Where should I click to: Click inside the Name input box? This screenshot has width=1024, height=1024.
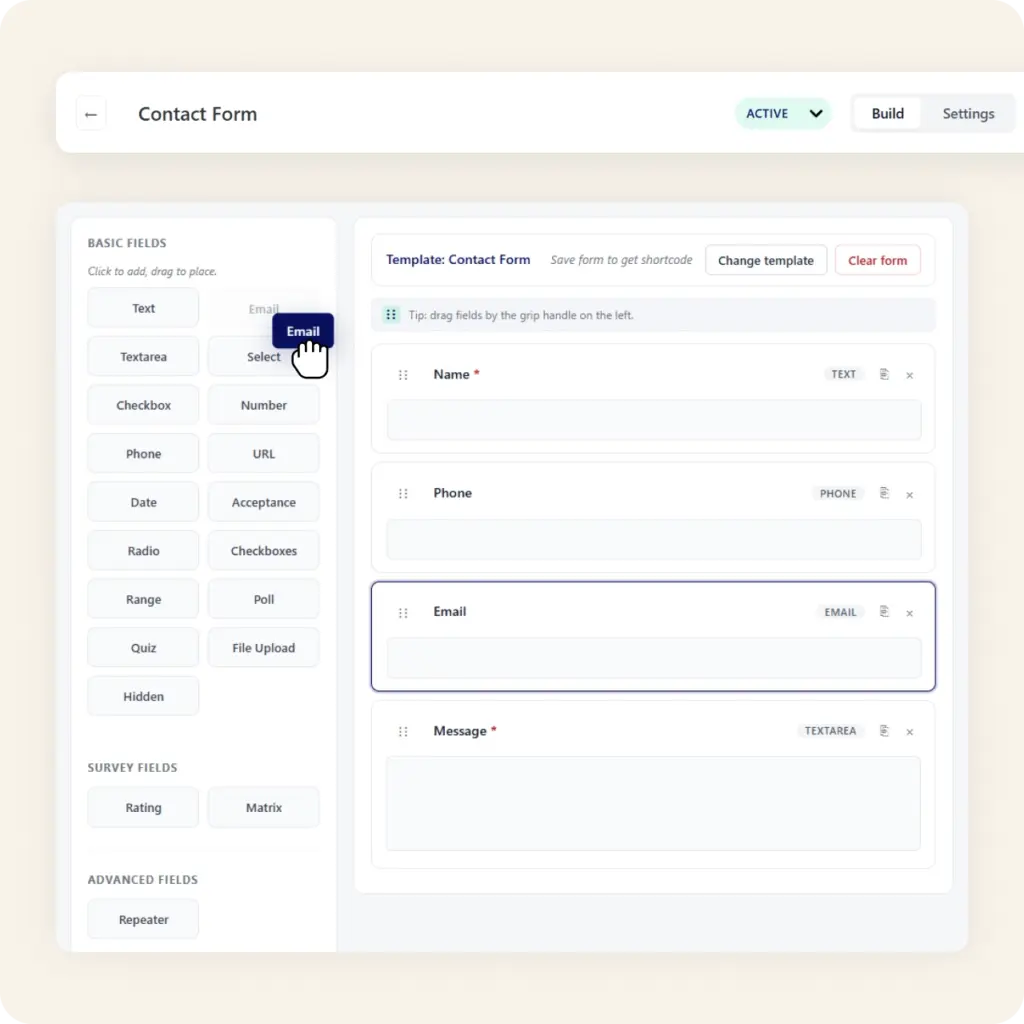[x=654, y=420]
